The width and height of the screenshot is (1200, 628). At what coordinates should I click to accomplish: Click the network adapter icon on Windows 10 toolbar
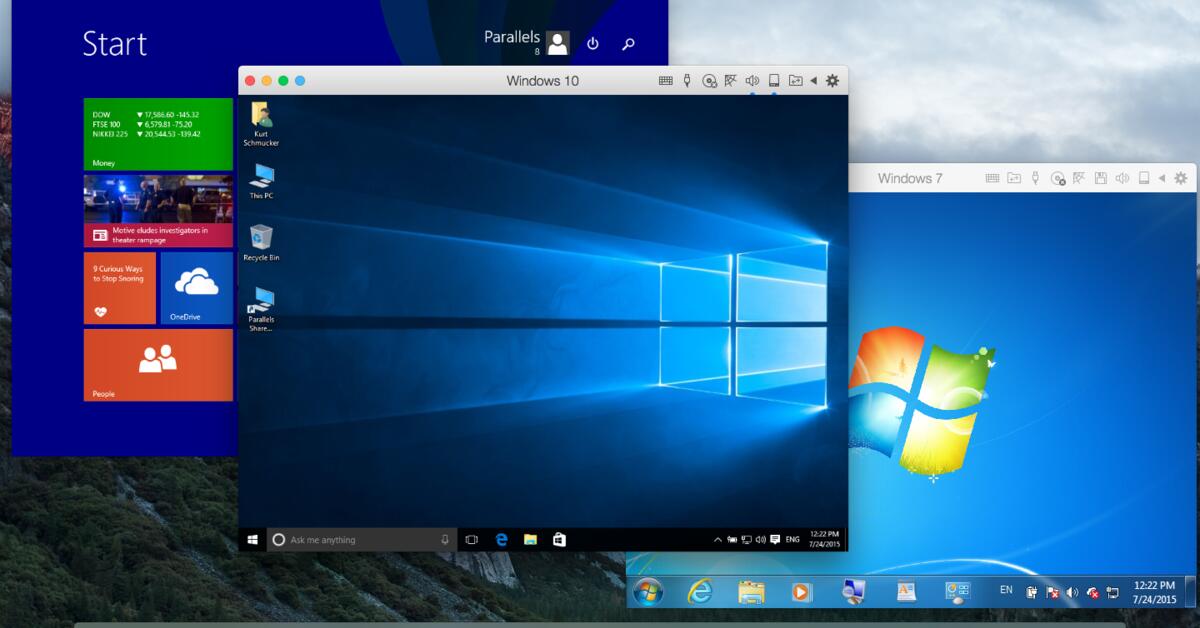tap(730, 80)
